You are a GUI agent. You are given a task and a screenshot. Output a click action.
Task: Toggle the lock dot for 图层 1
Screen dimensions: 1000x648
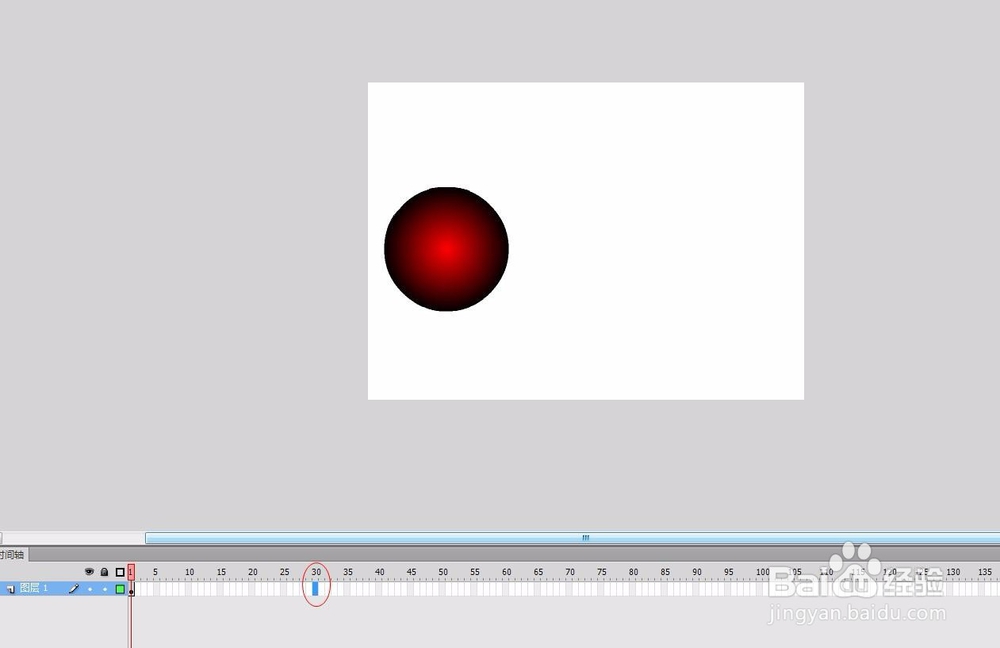pyautogui.click(x=105, y=589)
